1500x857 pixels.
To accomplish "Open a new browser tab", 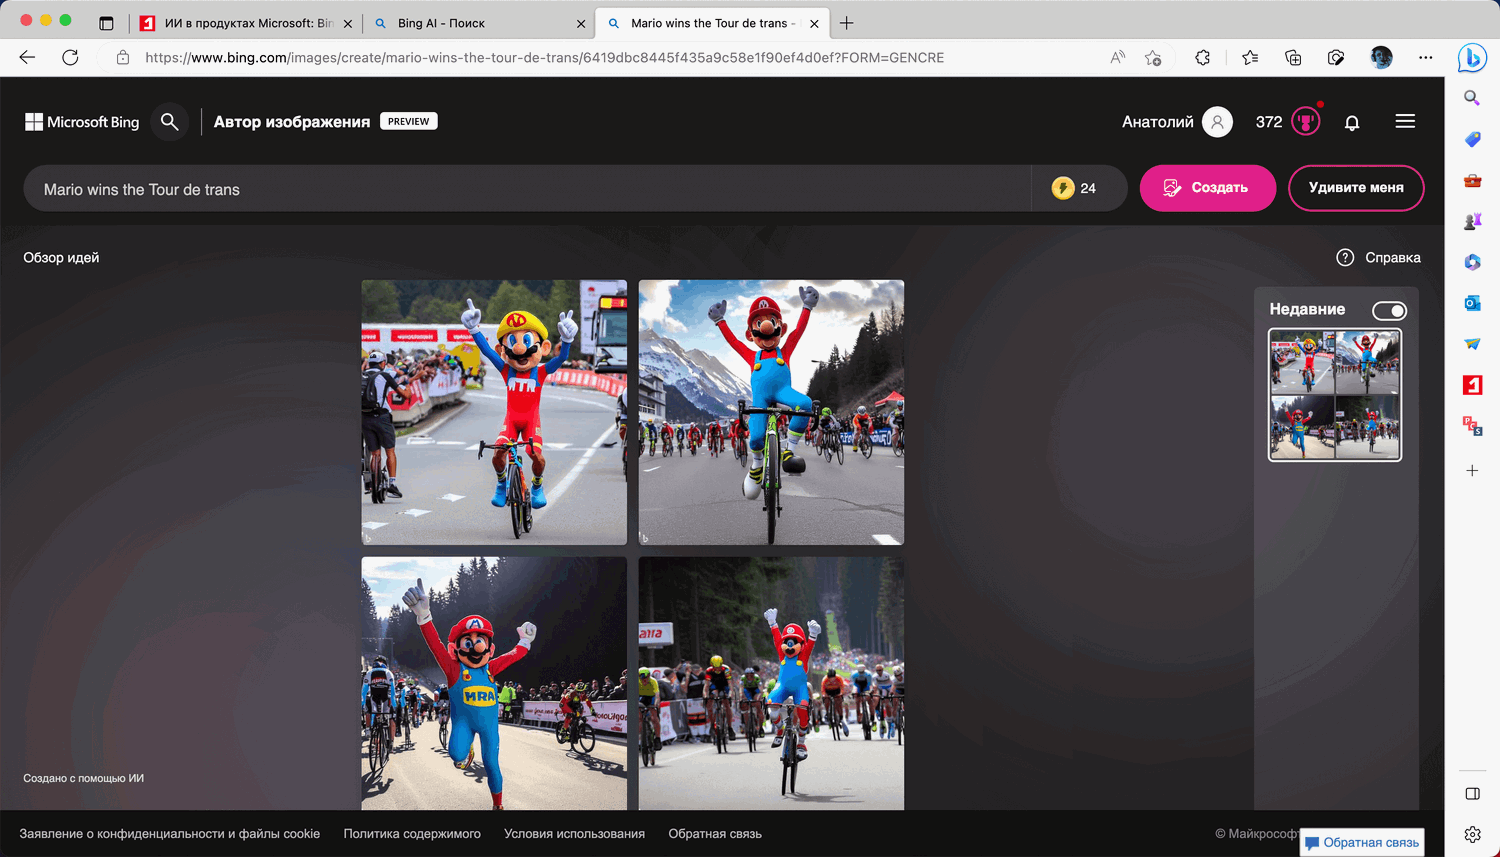I will click(847, 23).
